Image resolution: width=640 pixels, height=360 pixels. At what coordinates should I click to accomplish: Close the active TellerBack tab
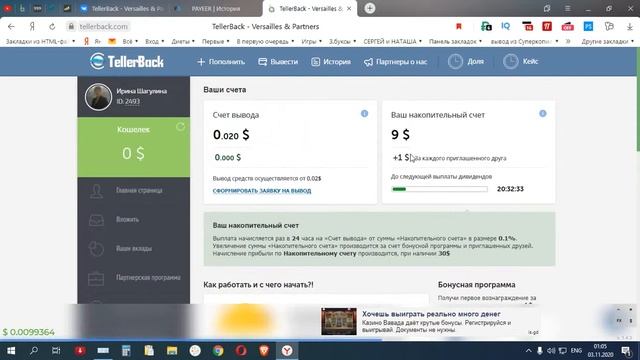click(349, 9)
